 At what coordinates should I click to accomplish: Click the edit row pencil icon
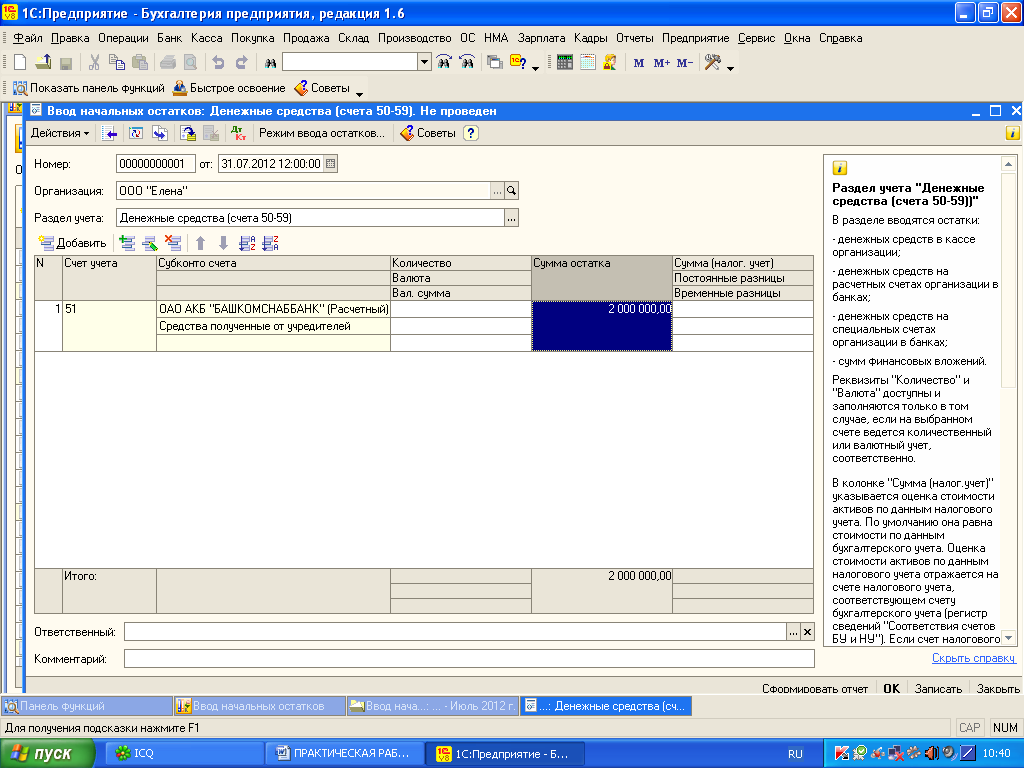click(x=150, y=243)
